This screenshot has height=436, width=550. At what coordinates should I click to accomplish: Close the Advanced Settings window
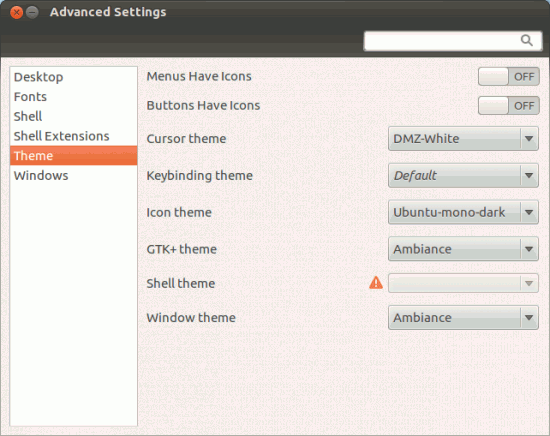pyautogui.click(x=16, y=13)
